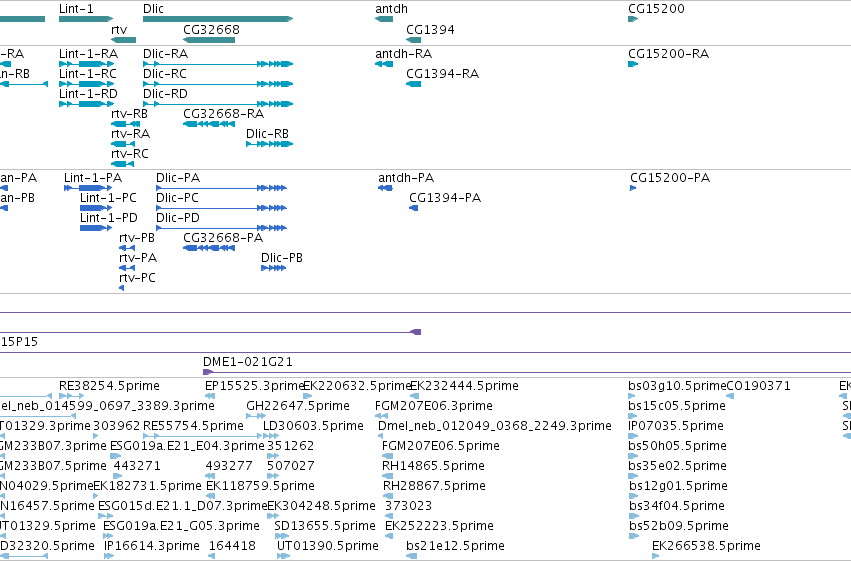This screenshot has width=851, height=561.
Task: Click the FGM207E06.3prime EST label
Action: [x=434, y=406]
